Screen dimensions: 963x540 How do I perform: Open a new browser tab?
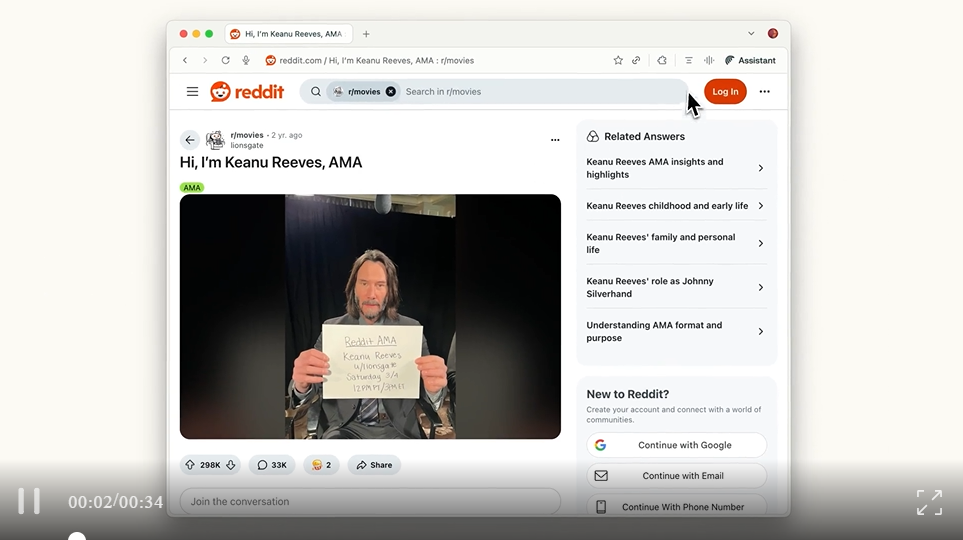click(366, 34)
